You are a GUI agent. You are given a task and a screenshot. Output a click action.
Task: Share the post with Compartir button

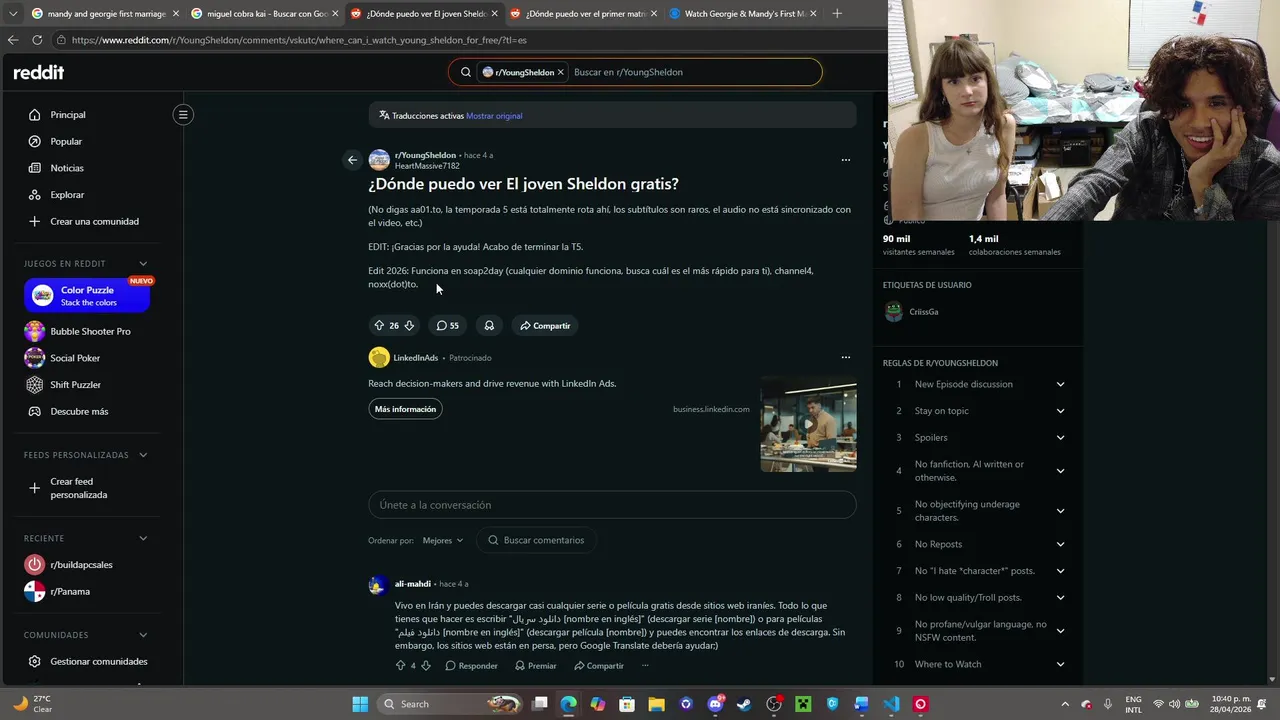tap(545, 325)
